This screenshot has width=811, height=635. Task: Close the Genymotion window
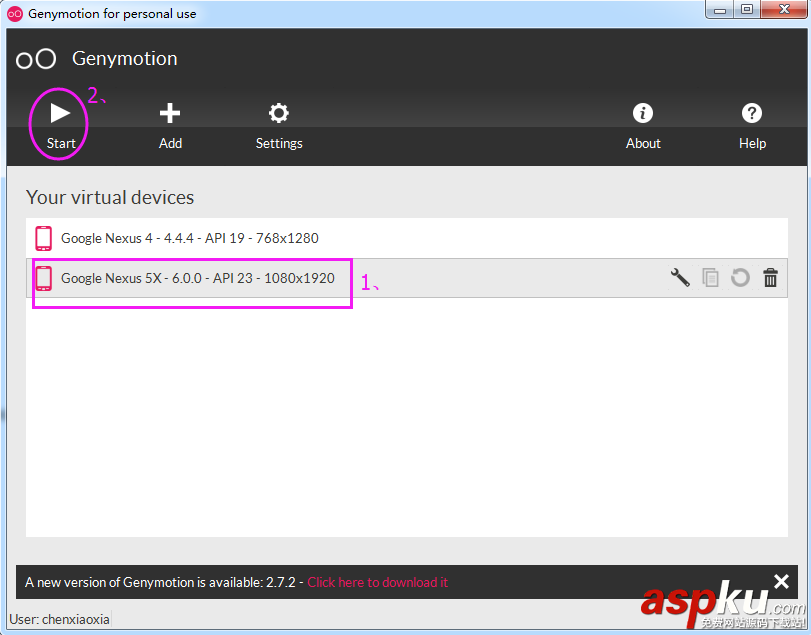click(x=784, y=9)
